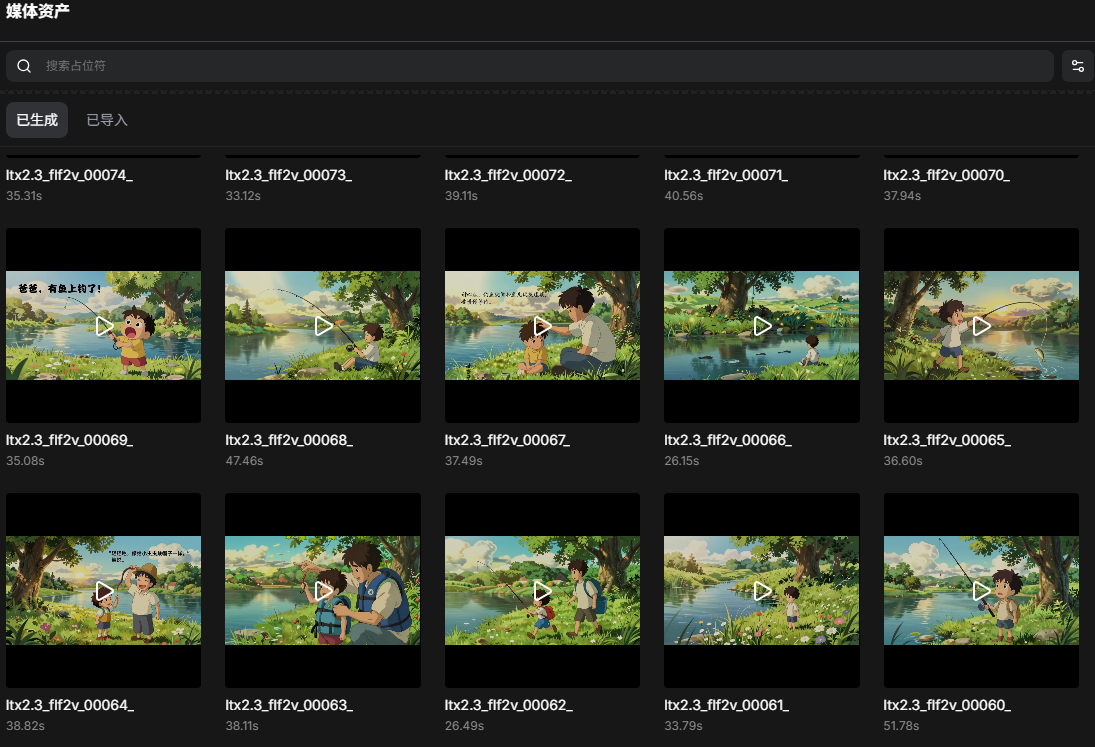
Task: Click the ltx2.3_flf2v_00064_ title text
Action: point(70,706)
